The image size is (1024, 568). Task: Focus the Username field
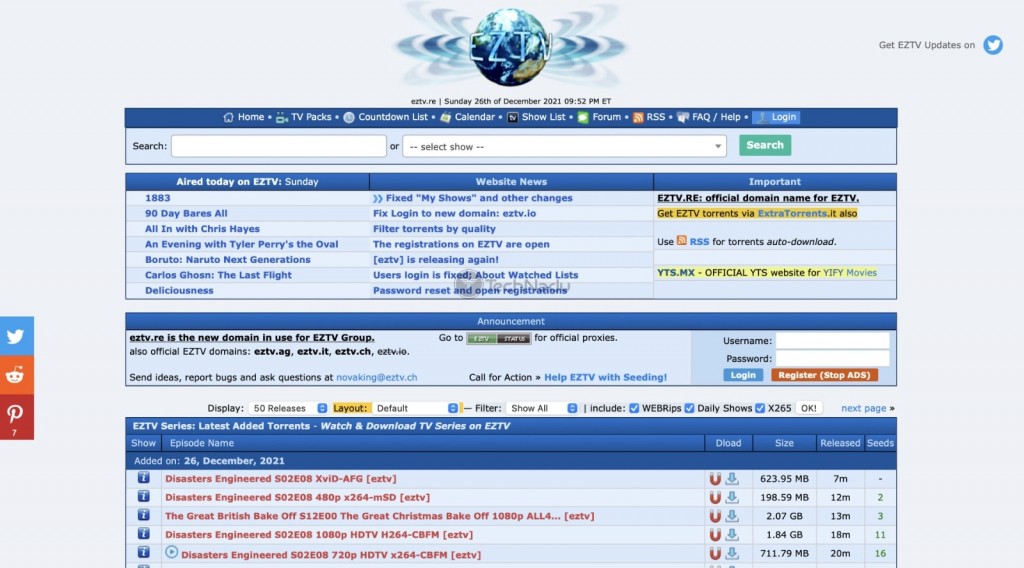point(832,340)
